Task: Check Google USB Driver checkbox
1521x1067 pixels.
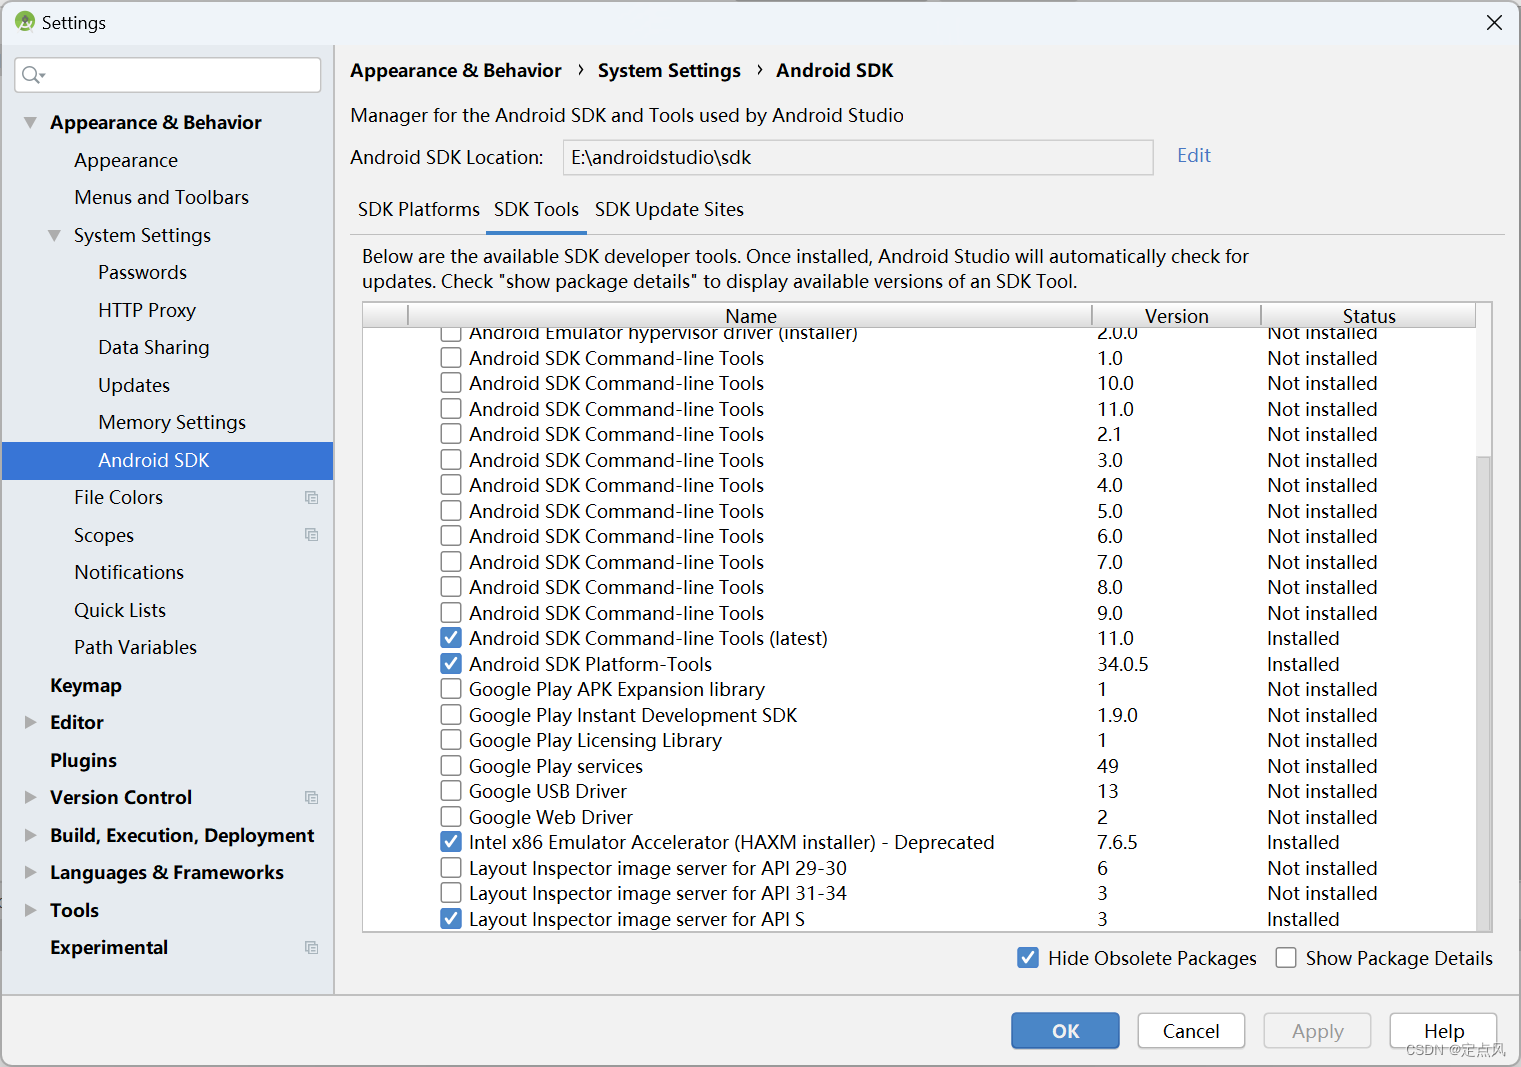Action: tap(451, 791)
